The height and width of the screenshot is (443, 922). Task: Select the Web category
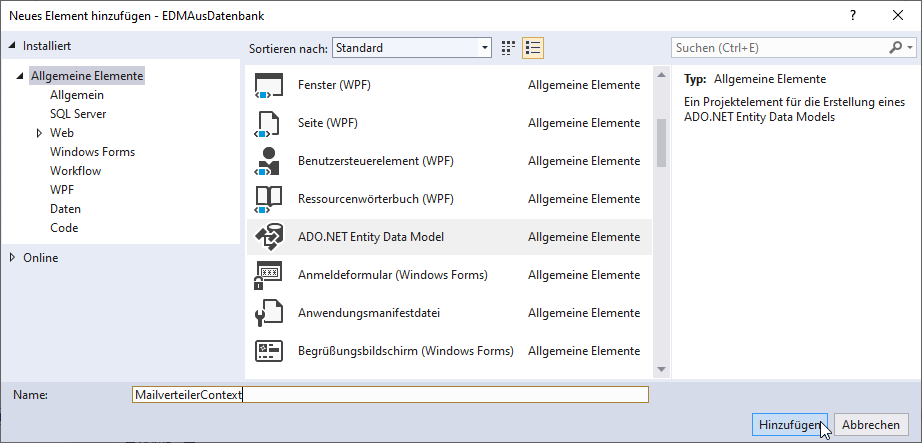[62, 133]
